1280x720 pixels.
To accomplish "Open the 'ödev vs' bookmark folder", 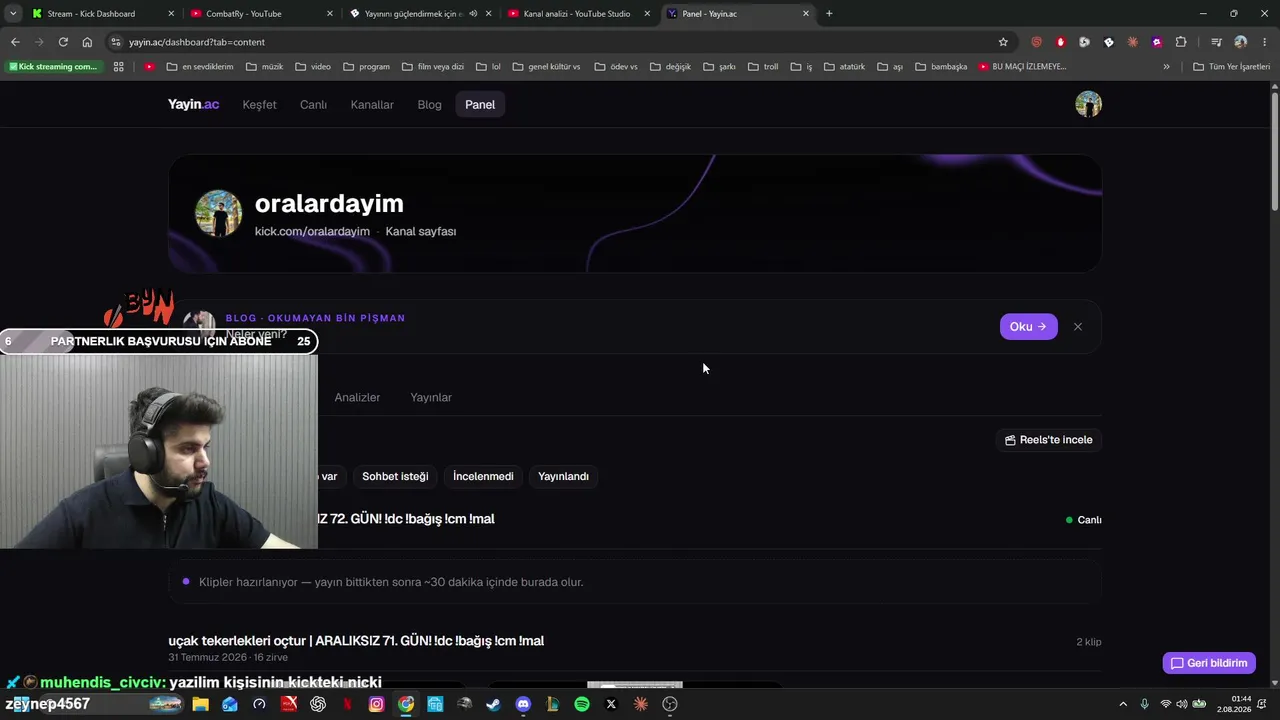I will coord(616,67).
